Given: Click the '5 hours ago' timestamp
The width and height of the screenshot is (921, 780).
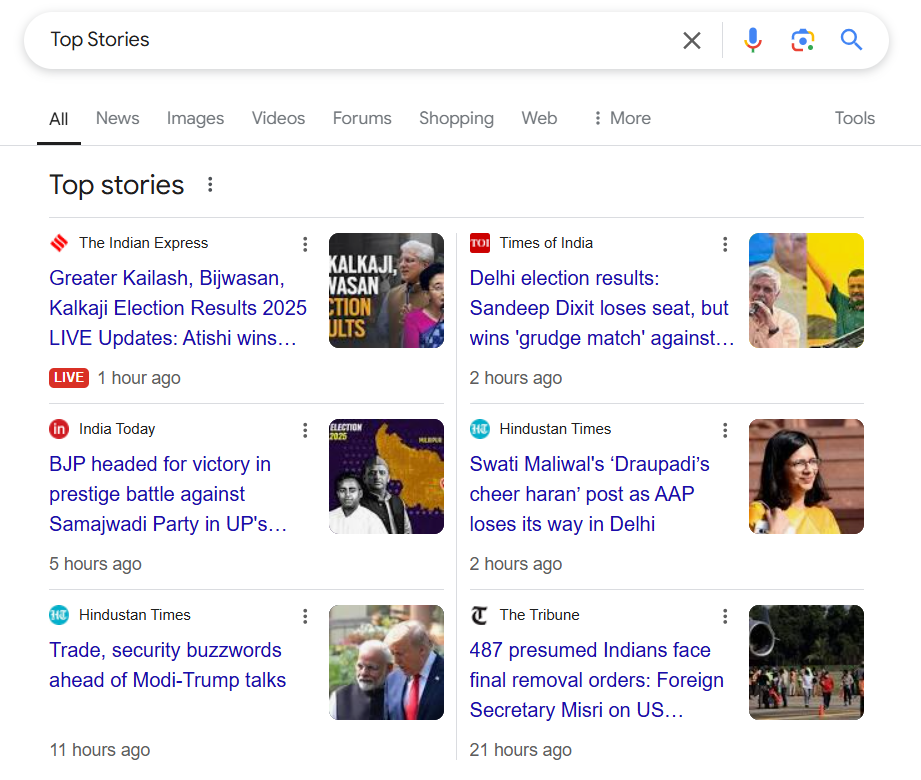Looking at the screenshot, I should click(x=95, y=564).
